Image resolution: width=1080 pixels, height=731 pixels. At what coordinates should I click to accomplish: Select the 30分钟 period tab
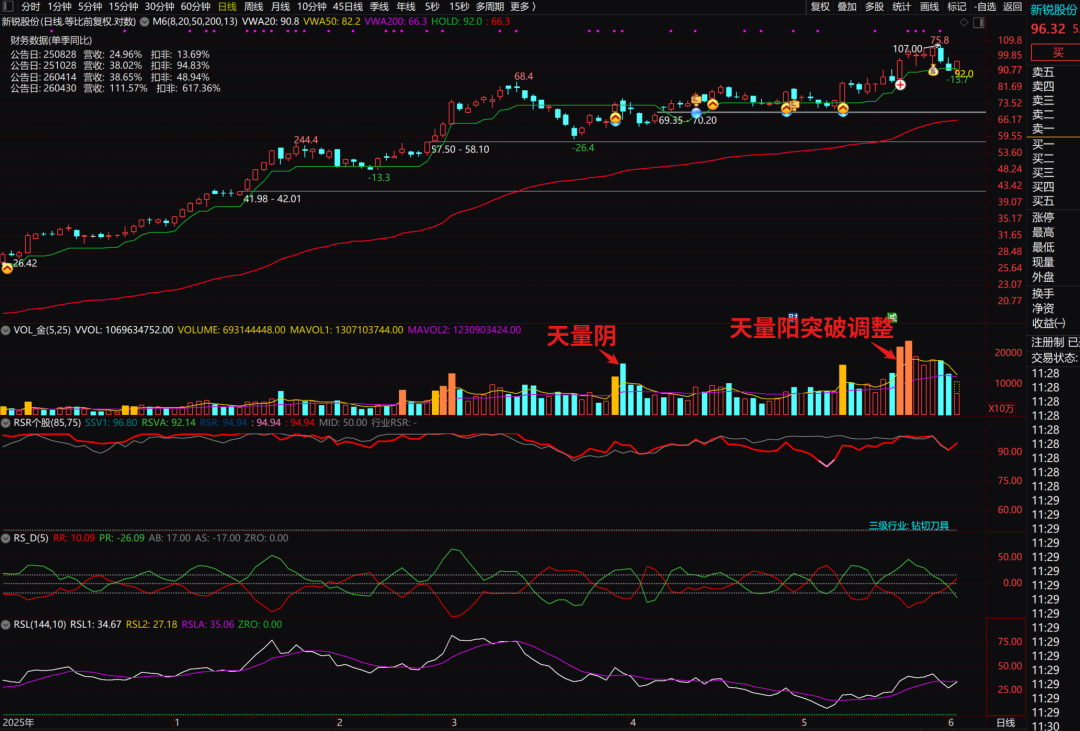(x=159, y=6)
